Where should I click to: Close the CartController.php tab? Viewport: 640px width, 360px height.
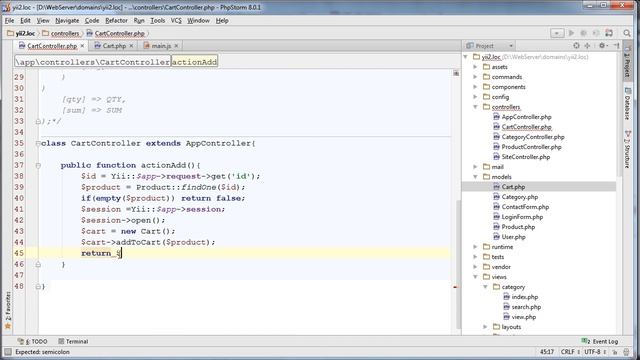(82, 46)
